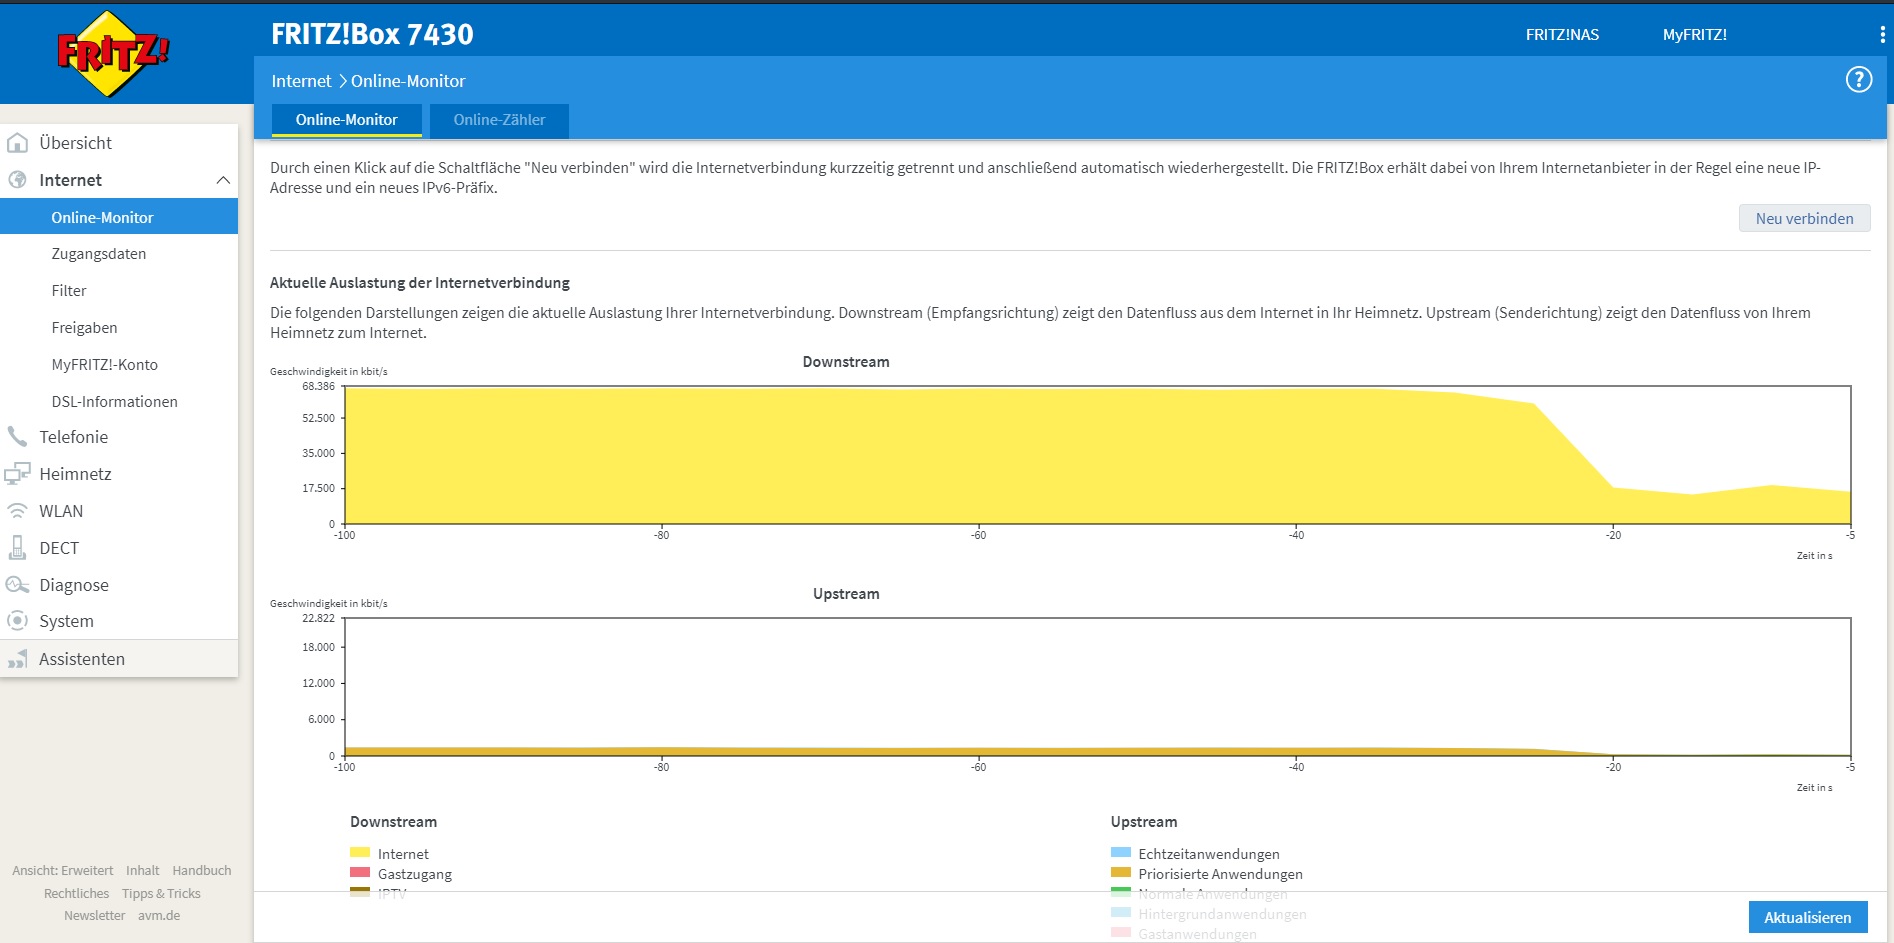Open the Inhalt footer link
Viewport: 1894px width, 943px height.
click(x=142, y=871)
